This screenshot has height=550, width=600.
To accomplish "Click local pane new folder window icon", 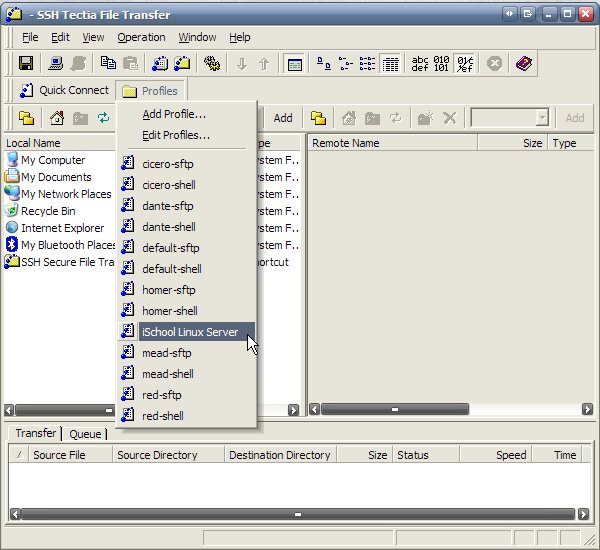I will coord(26,118).
